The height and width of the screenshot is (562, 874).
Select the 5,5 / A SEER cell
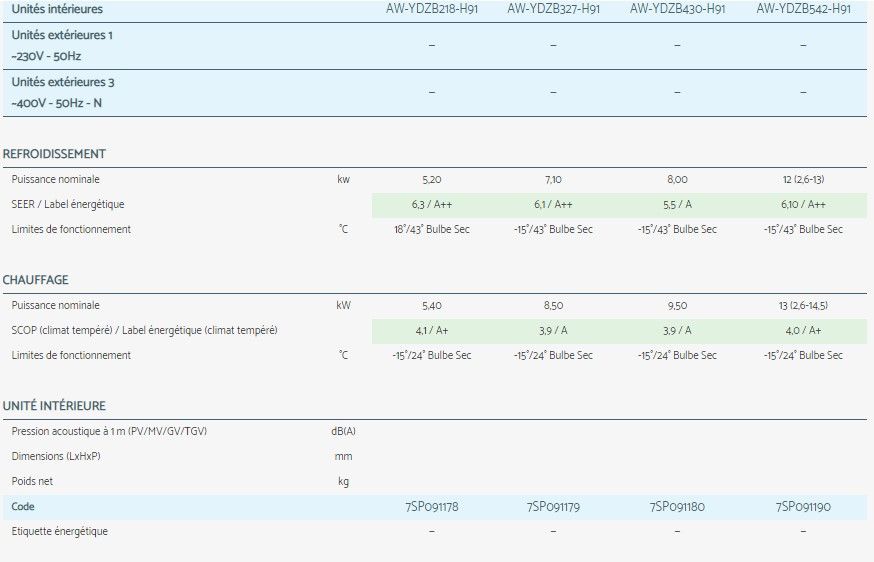677,205
